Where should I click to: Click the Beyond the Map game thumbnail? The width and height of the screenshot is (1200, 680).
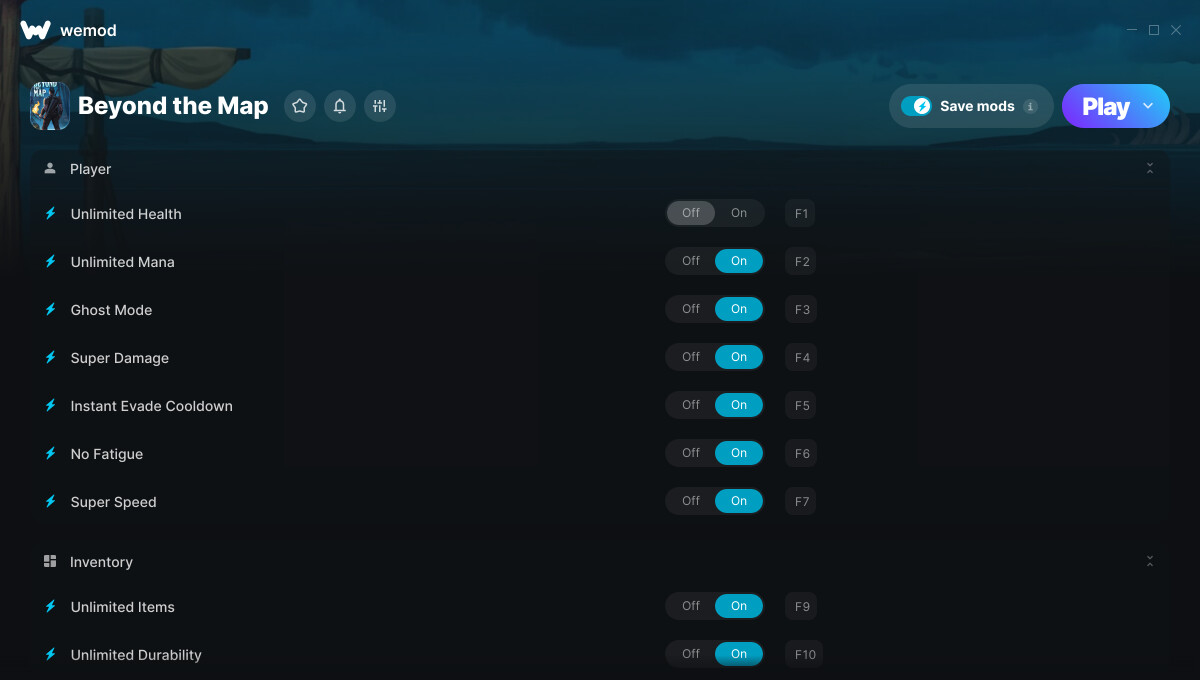tap(50, 106)
